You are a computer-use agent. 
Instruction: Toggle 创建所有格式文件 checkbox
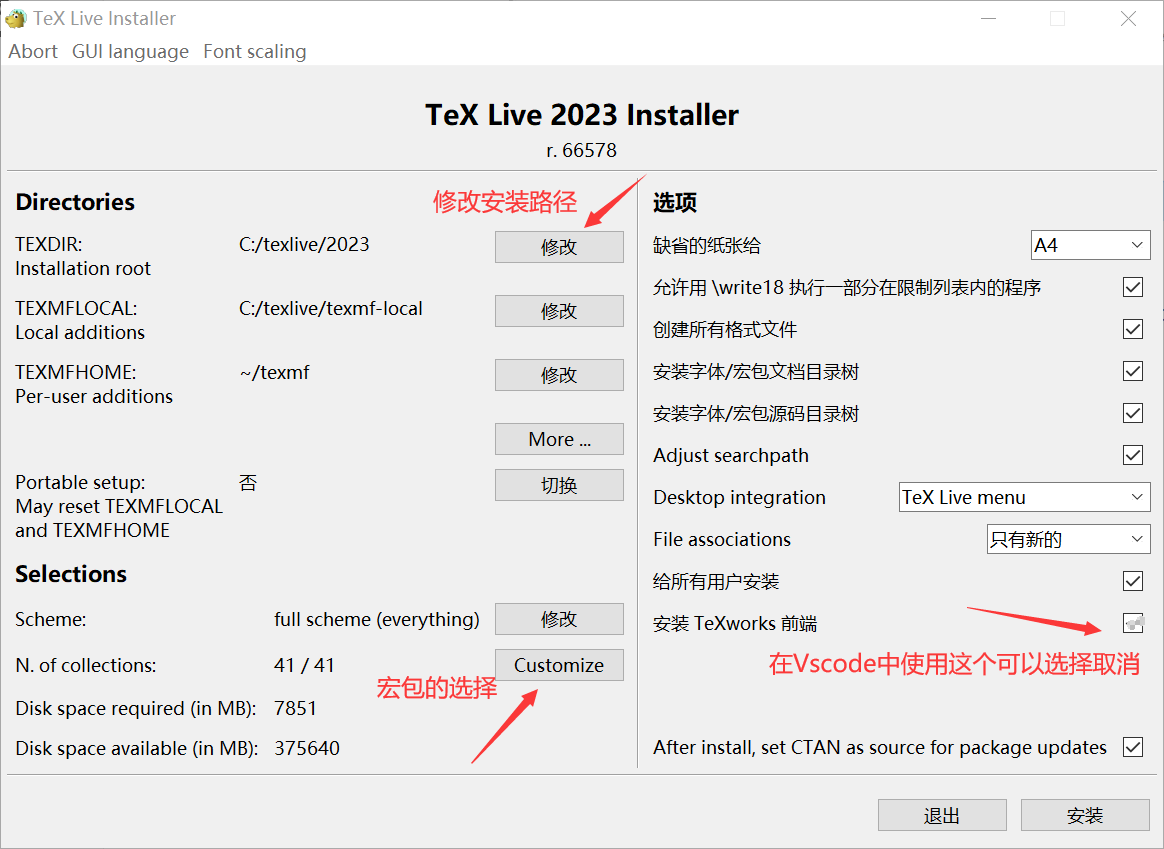pos(1133,329)
